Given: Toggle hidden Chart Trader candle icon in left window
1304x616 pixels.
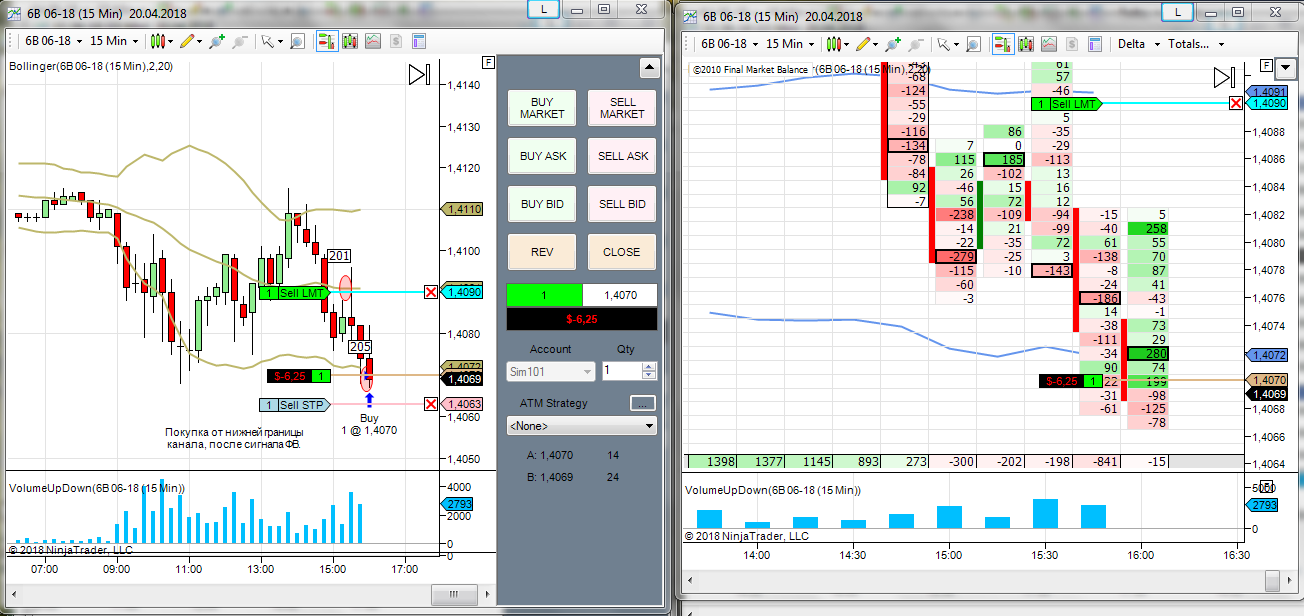Looking at the screenshot, I should click(350, 41).
